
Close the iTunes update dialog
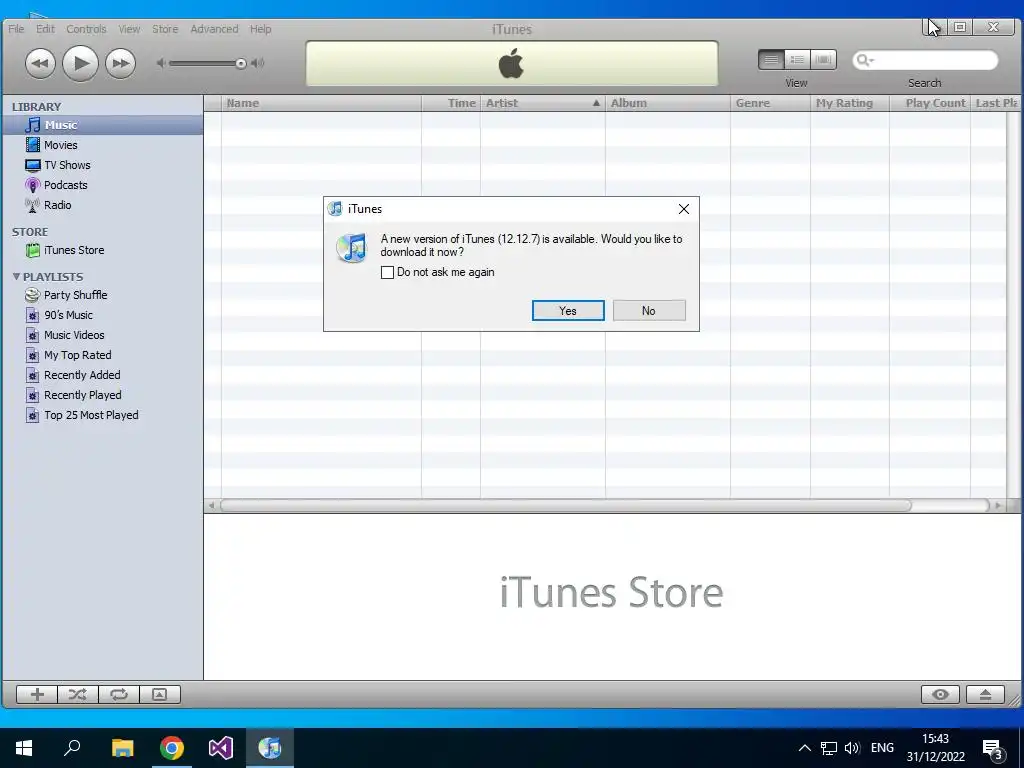pyautogui.click(x=684, y=209)
